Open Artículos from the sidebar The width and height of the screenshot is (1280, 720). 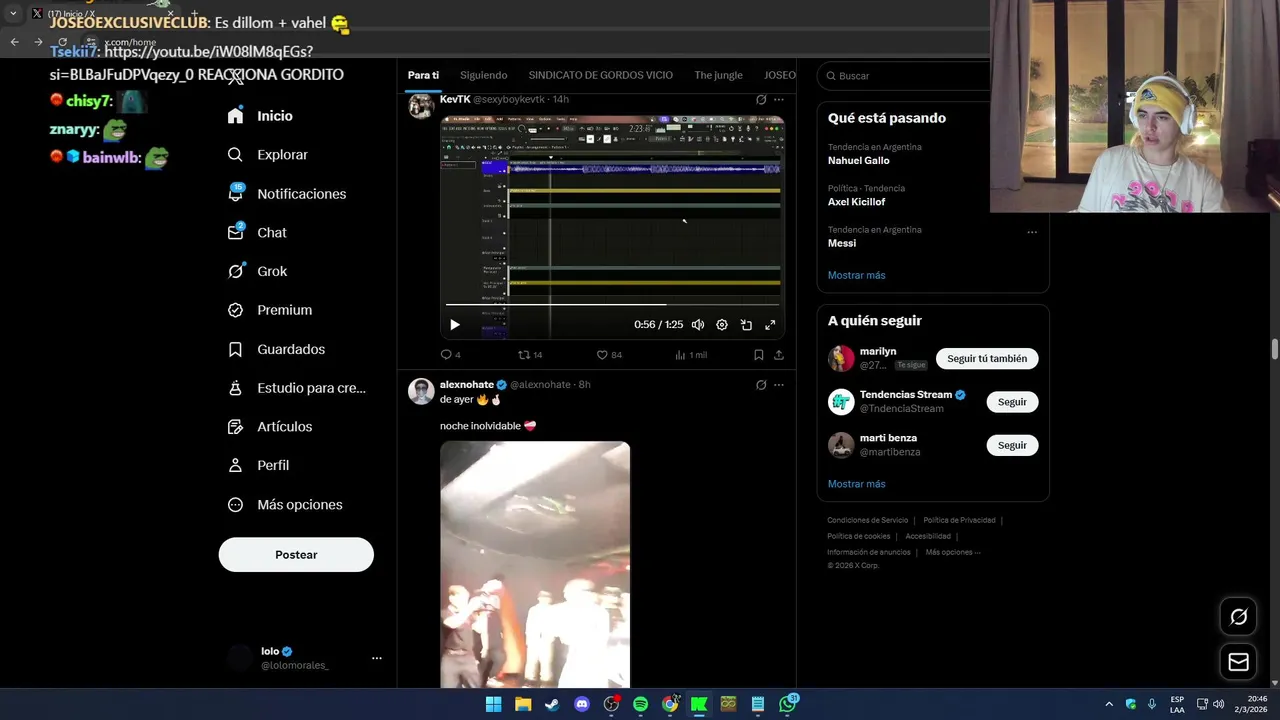coord(270,427)
